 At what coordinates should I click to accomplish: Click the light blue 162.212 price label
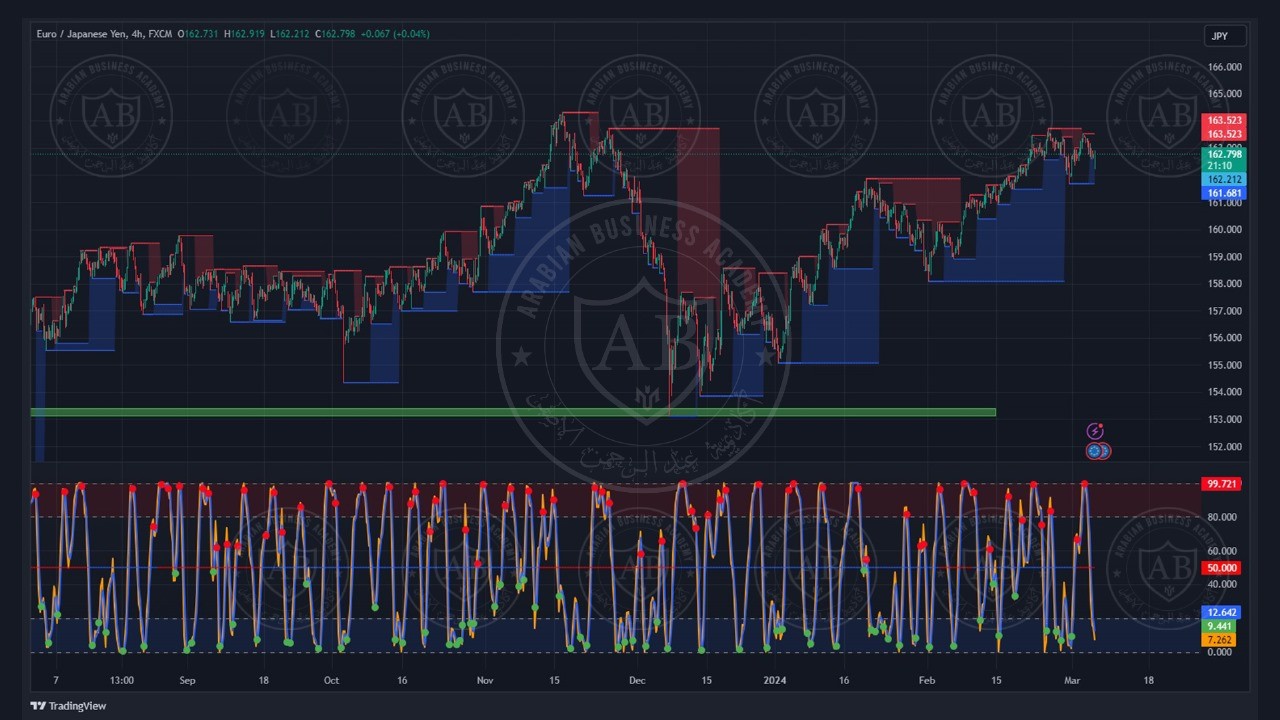click(1224, 180)
